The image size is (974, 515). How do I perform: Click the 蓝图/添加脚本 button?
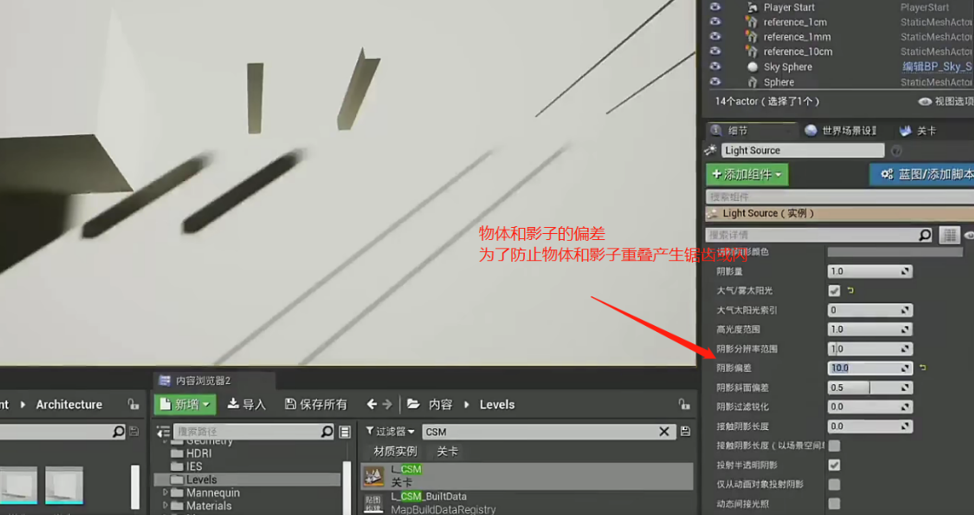924,174
